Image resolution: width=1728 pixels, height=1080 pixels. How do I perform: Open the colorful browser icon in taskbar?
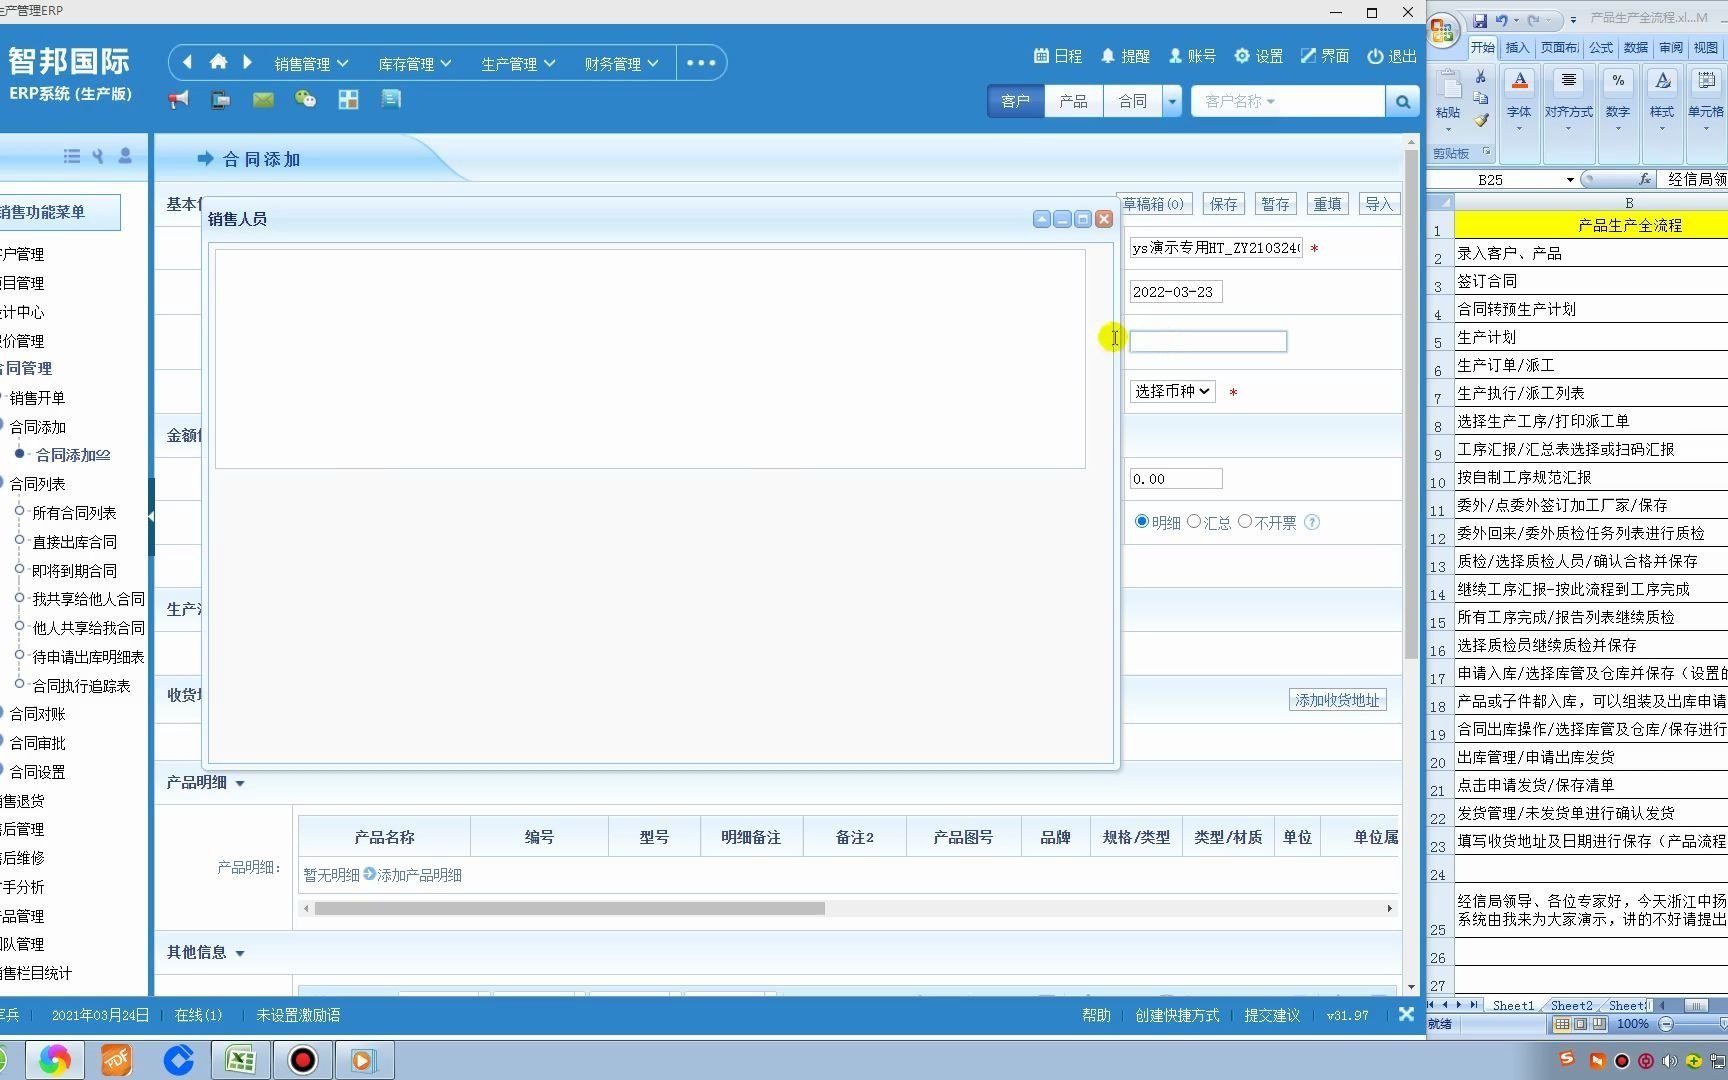pyautogui.click(x=55, y=1060)
